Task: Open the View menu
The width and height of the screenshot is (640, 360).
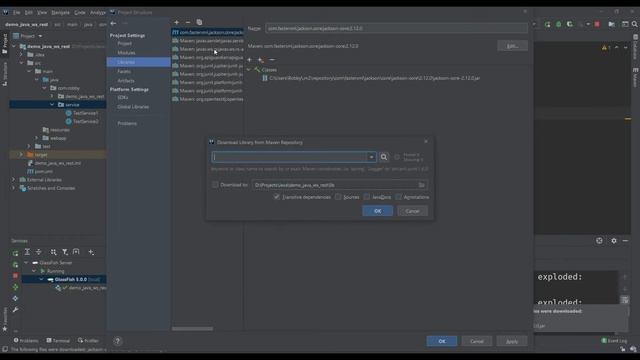Action: pyautogui.click(x=42, y=12)
